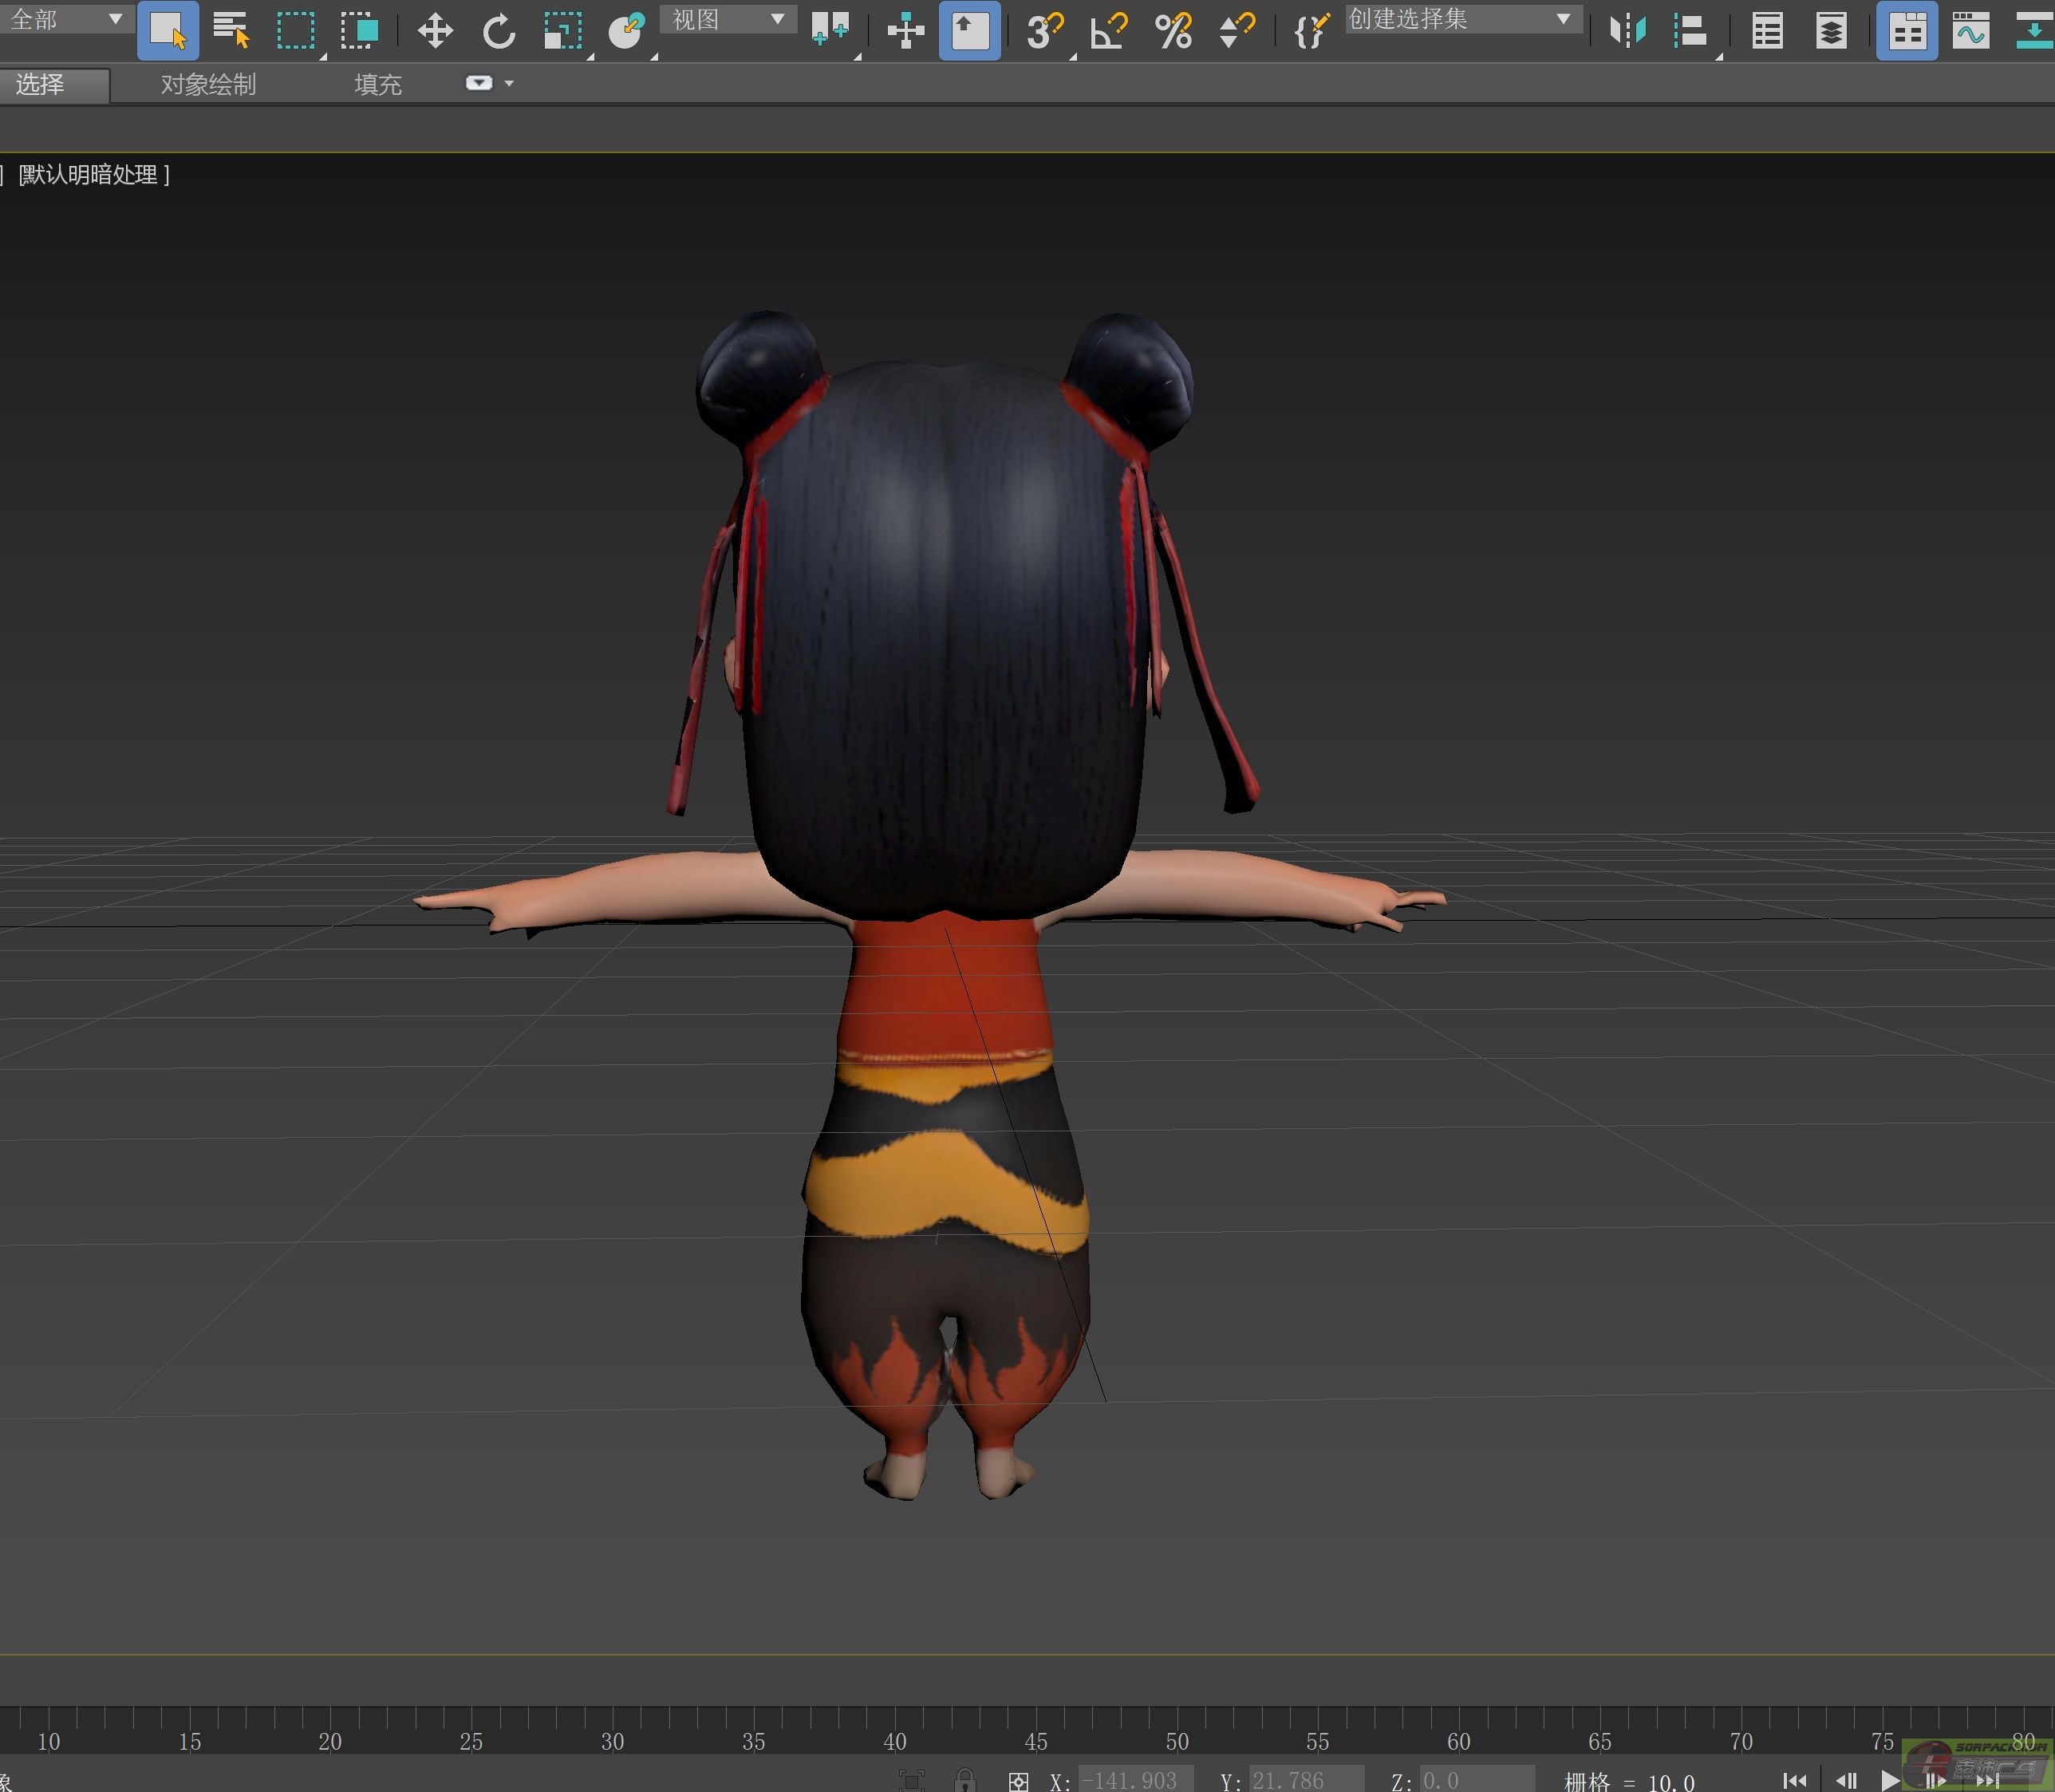Toggle the 3D Snaps button
The height and width of the screenshot is (1792, 2055).
tap(1044, 31)
